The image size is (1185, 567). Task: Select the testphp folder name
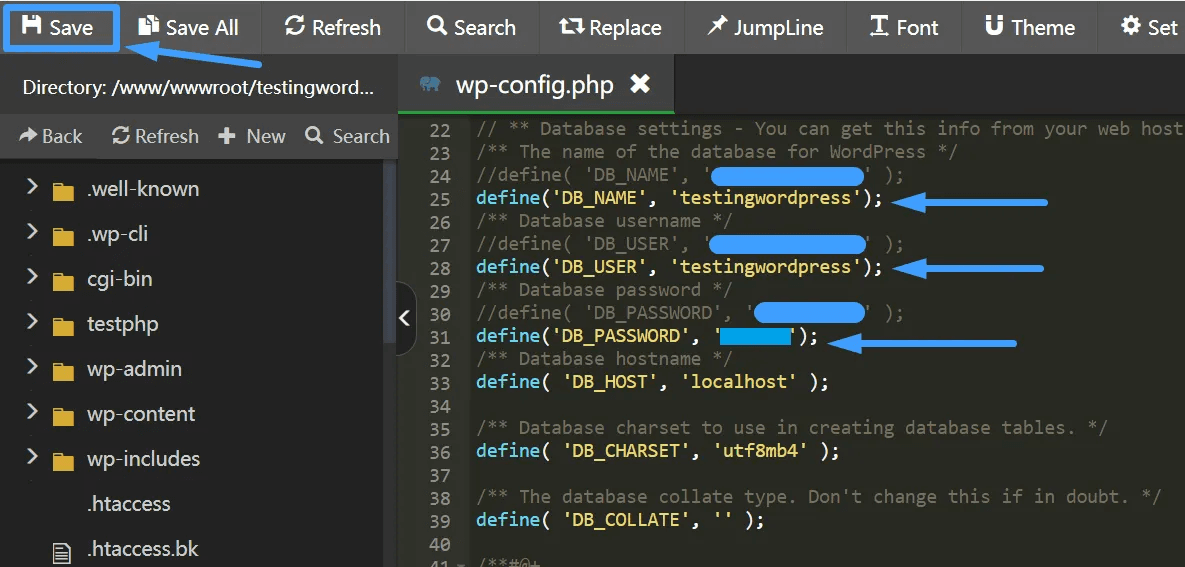(x=122, y=324)
